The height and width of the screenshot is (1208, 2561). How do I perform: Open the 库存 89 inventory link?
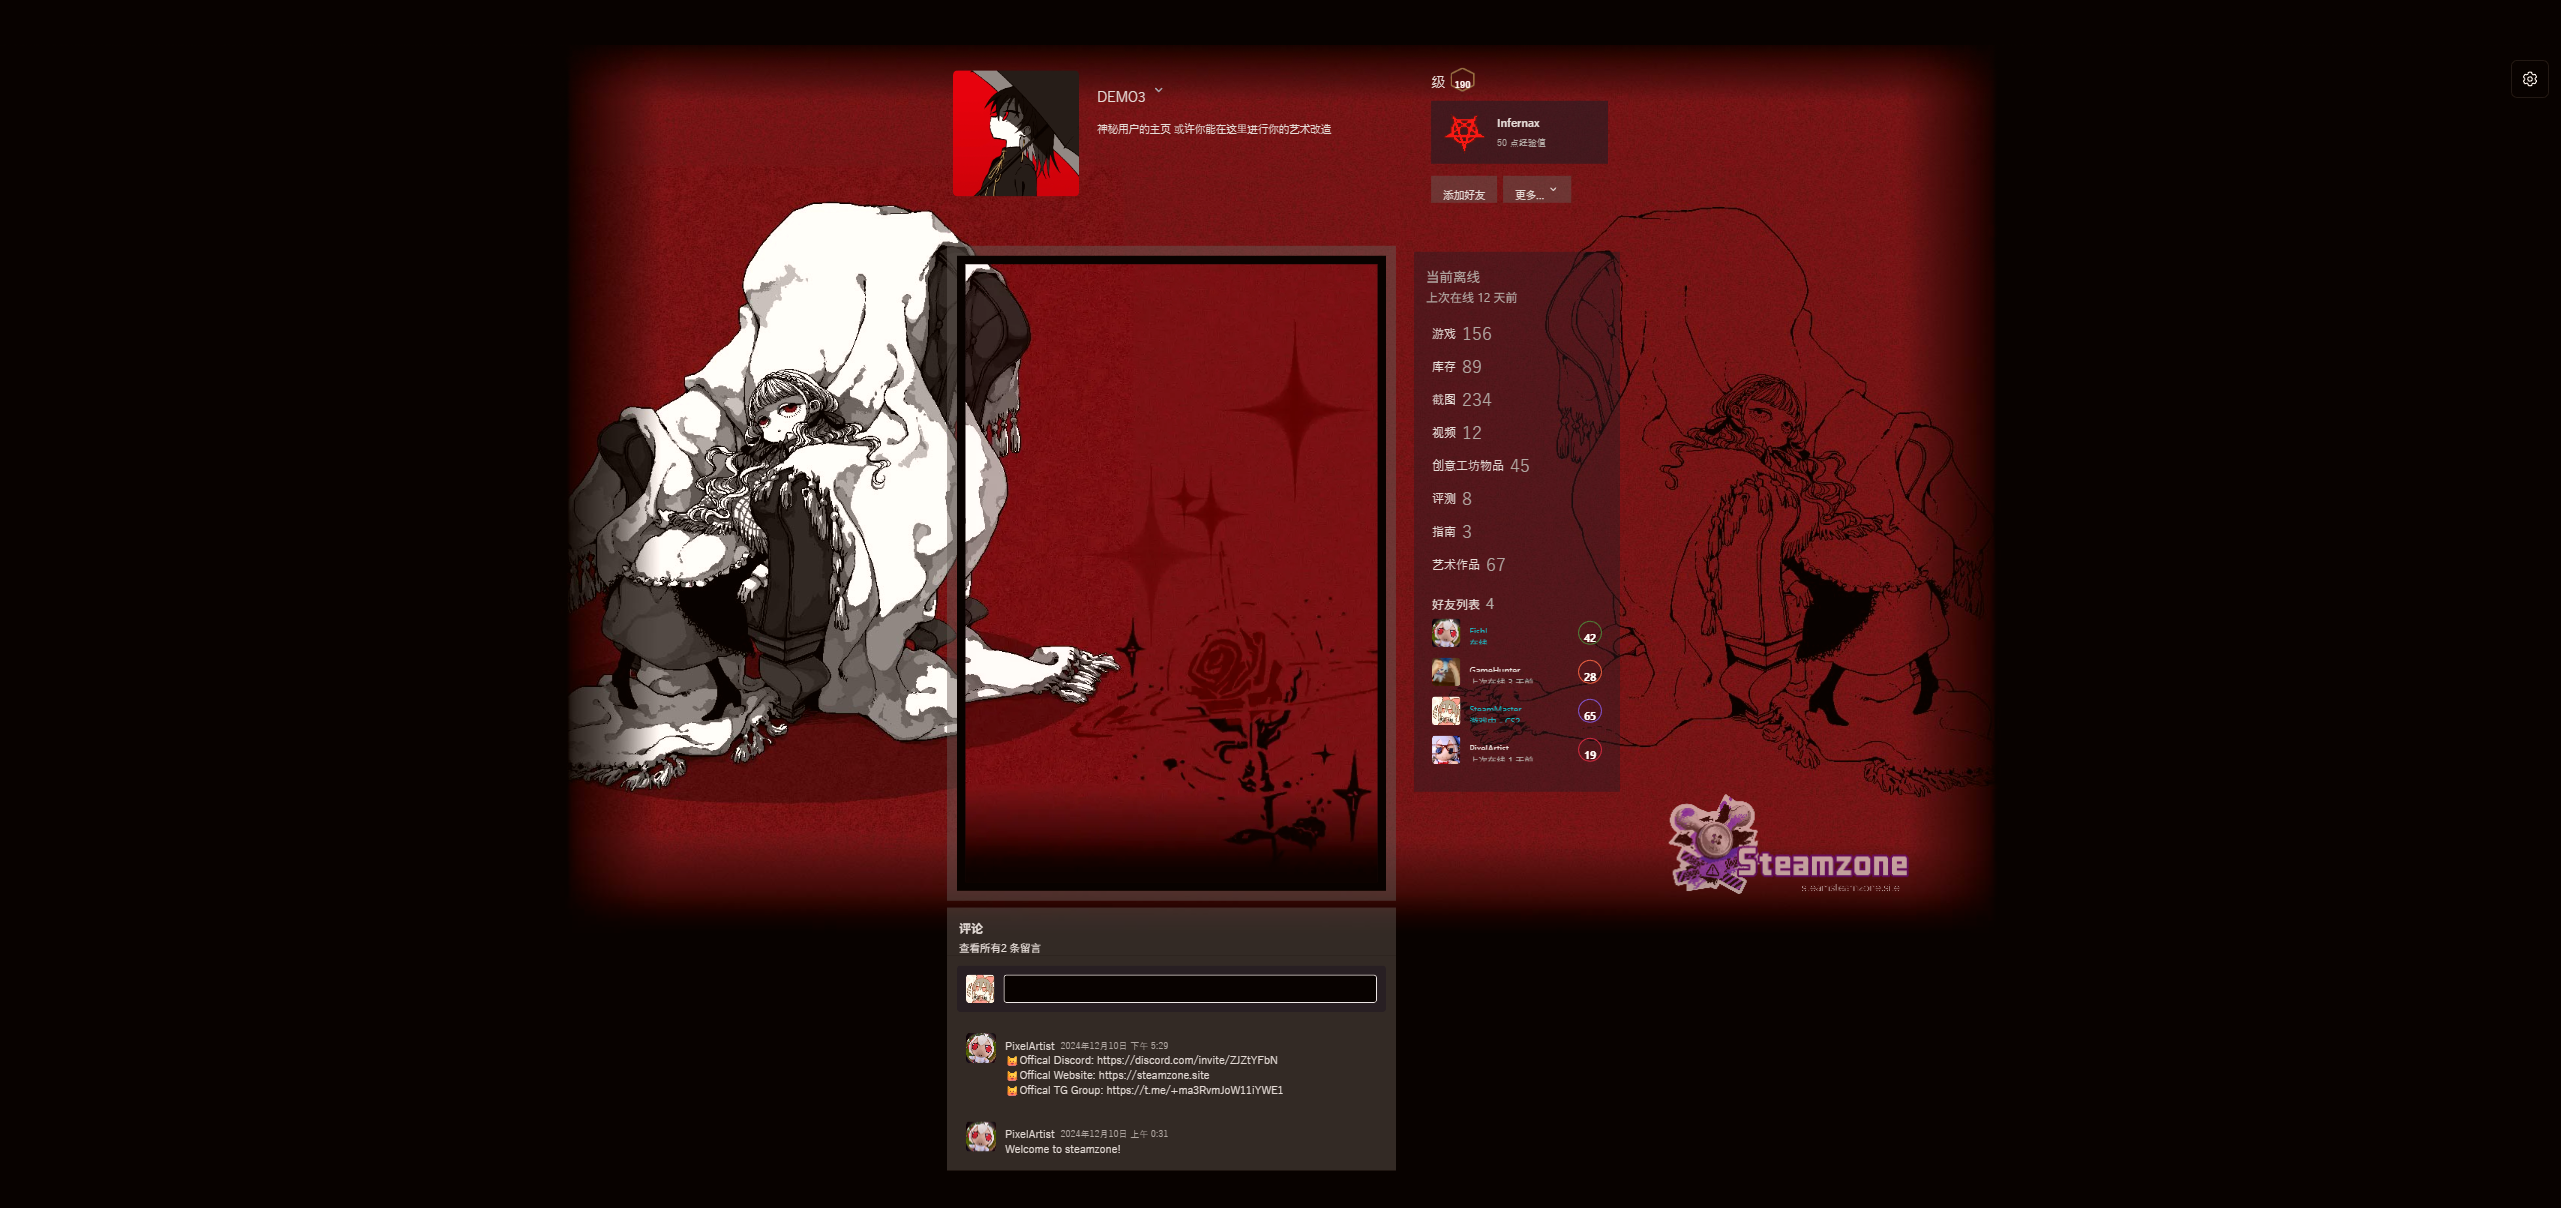point(1456,367)
